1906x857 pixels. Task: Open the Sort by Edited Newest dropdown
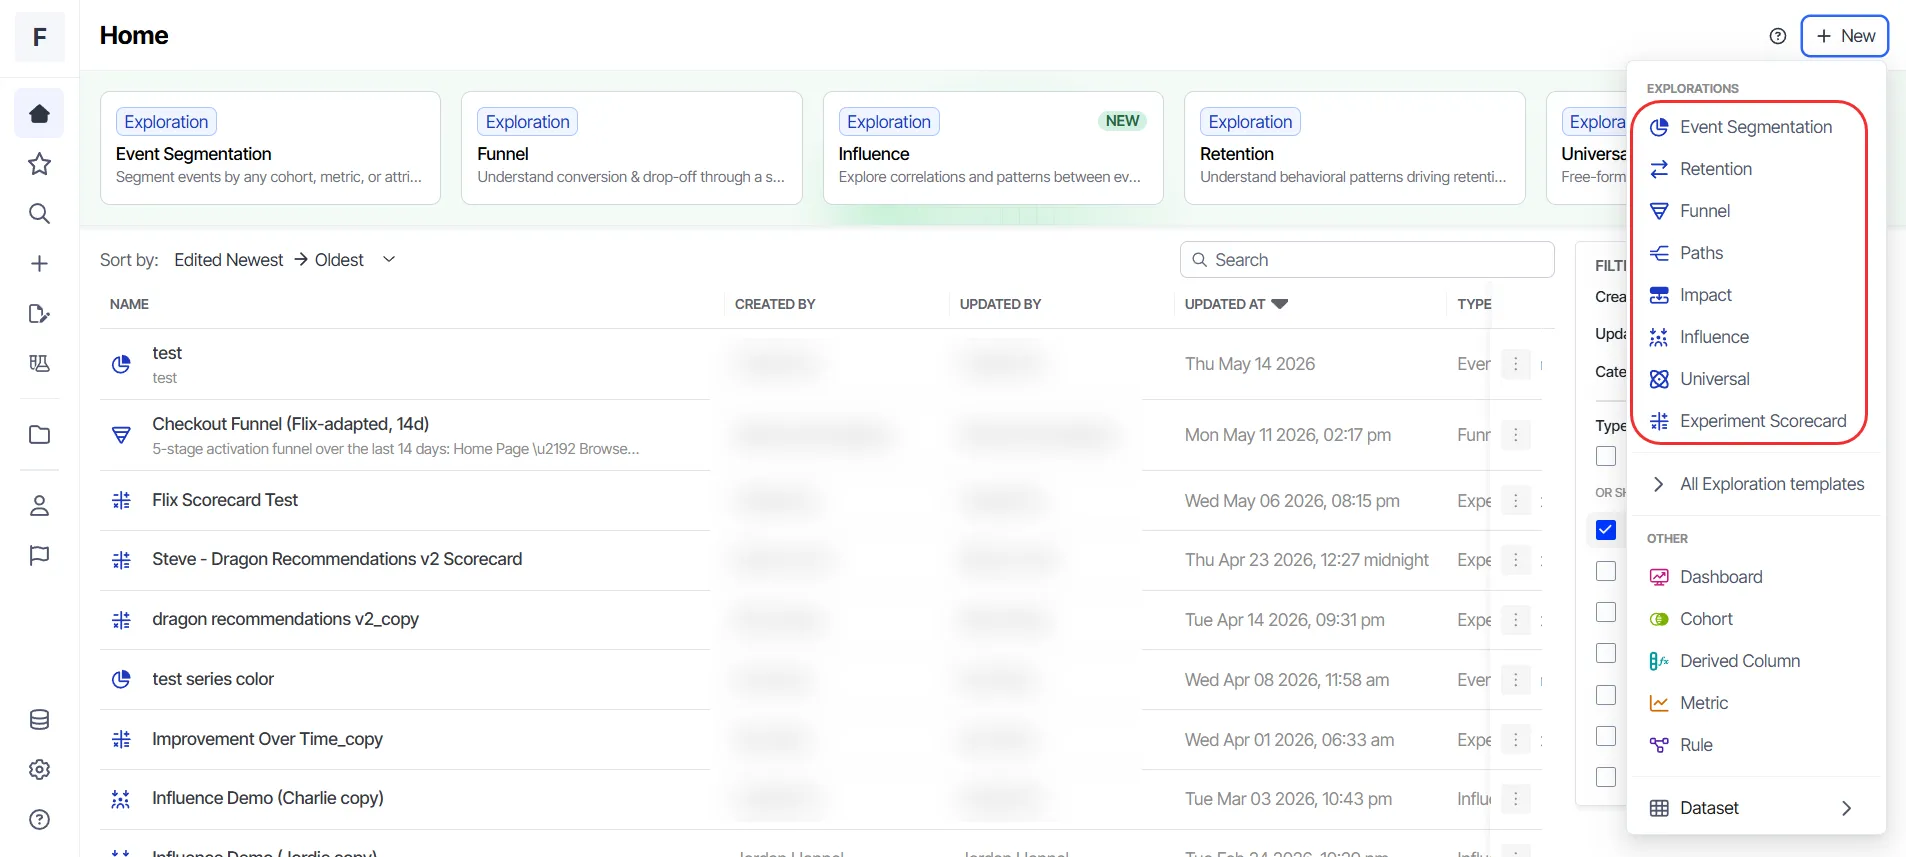tap(285, 260)
